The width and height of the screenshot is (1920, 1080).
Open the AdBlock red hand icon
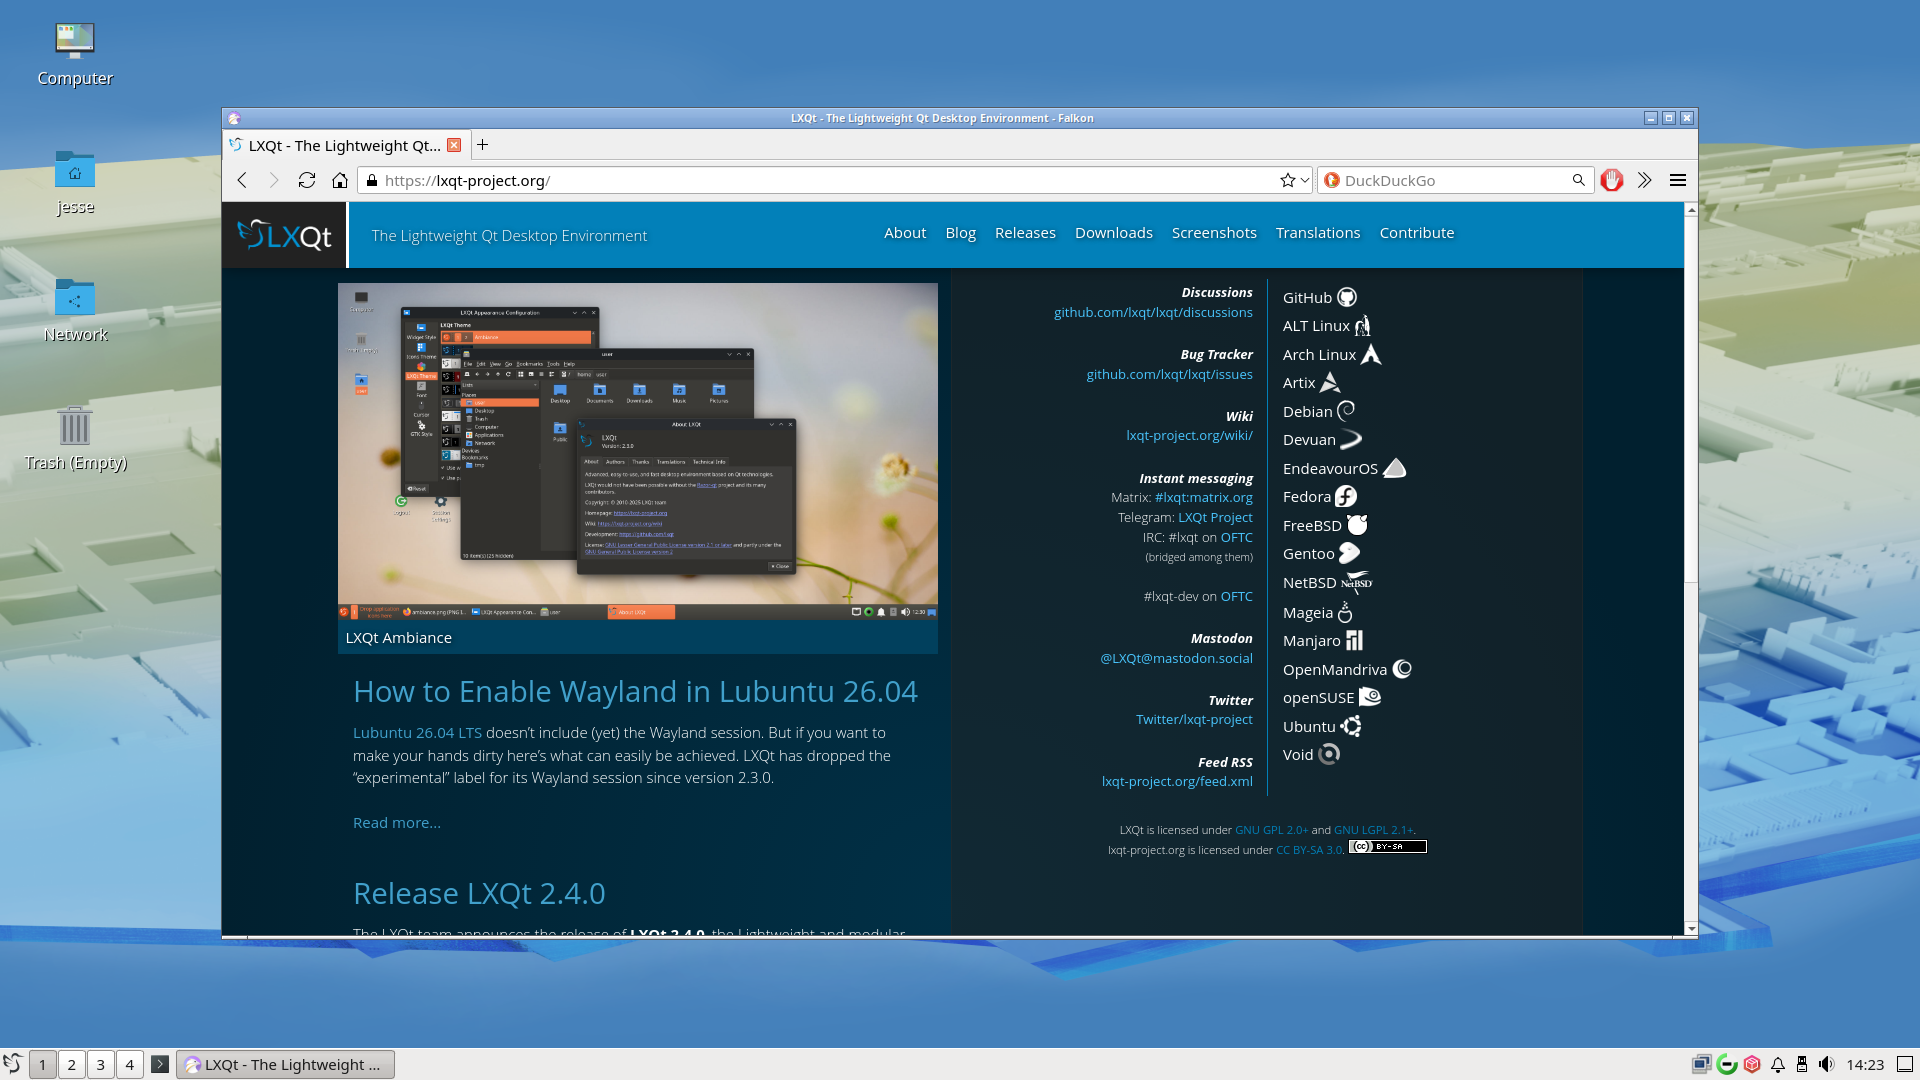pos(1611,180)
